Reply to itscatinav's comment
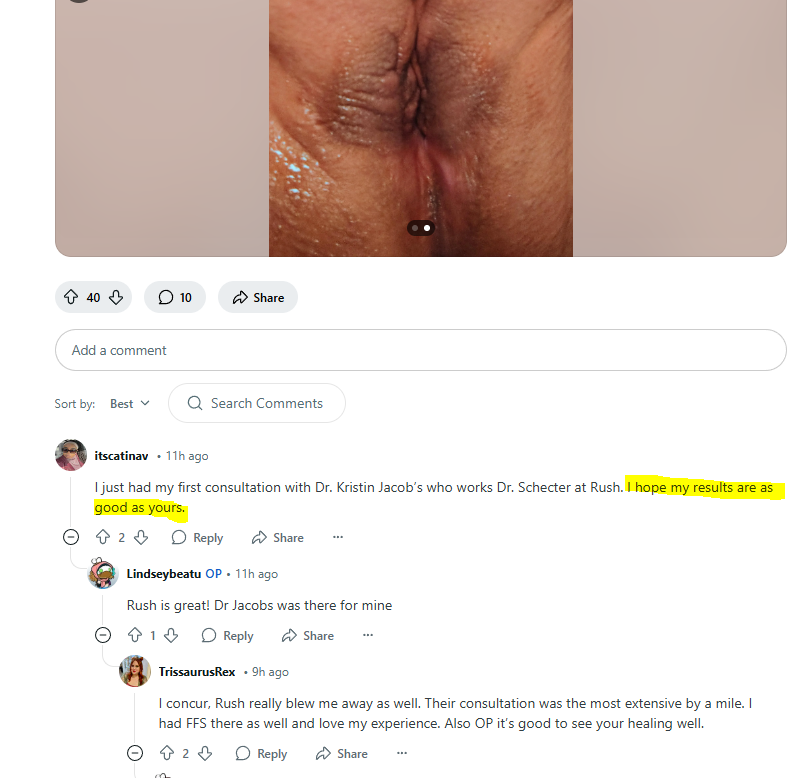The height and width of the screenshot is (778, 807). [198, 537]
